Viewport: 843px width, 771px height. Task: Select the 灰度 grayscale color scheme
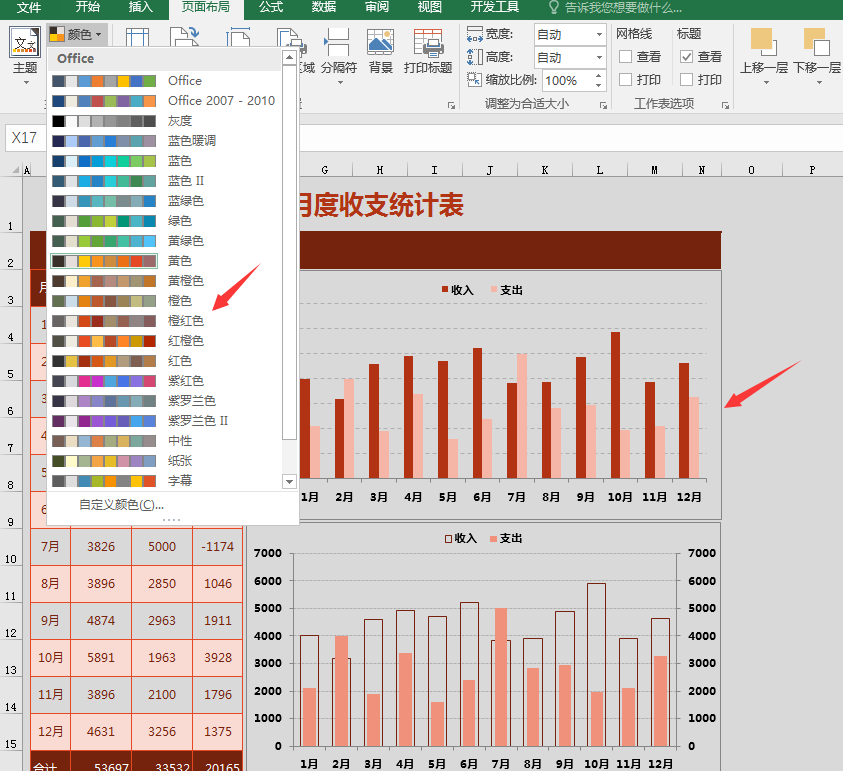pos(165,120)
